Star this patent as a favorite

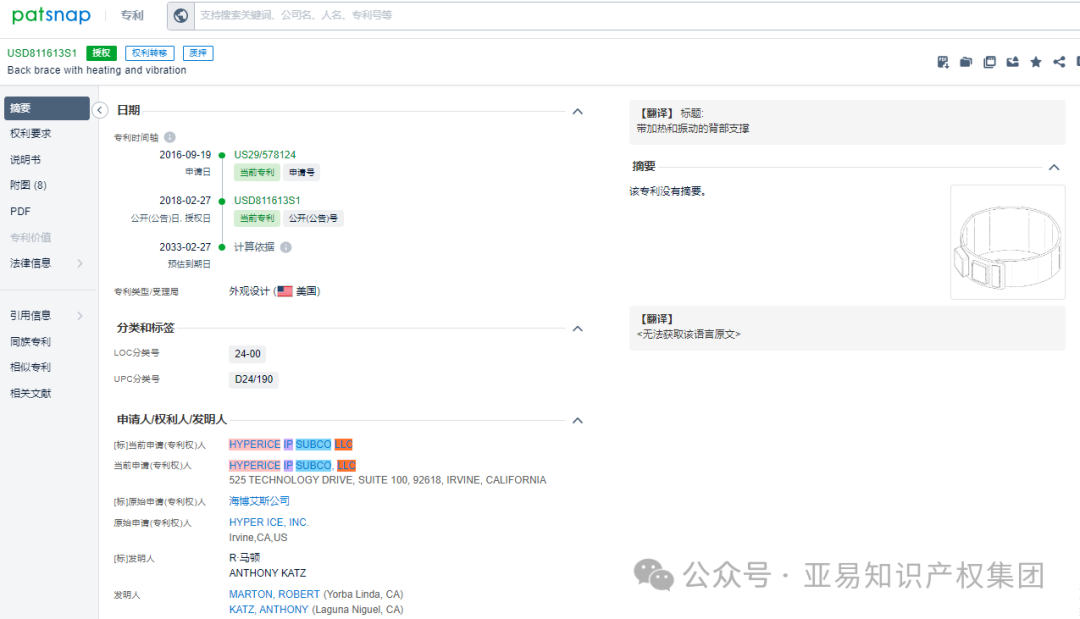[x=1035, y=61]
